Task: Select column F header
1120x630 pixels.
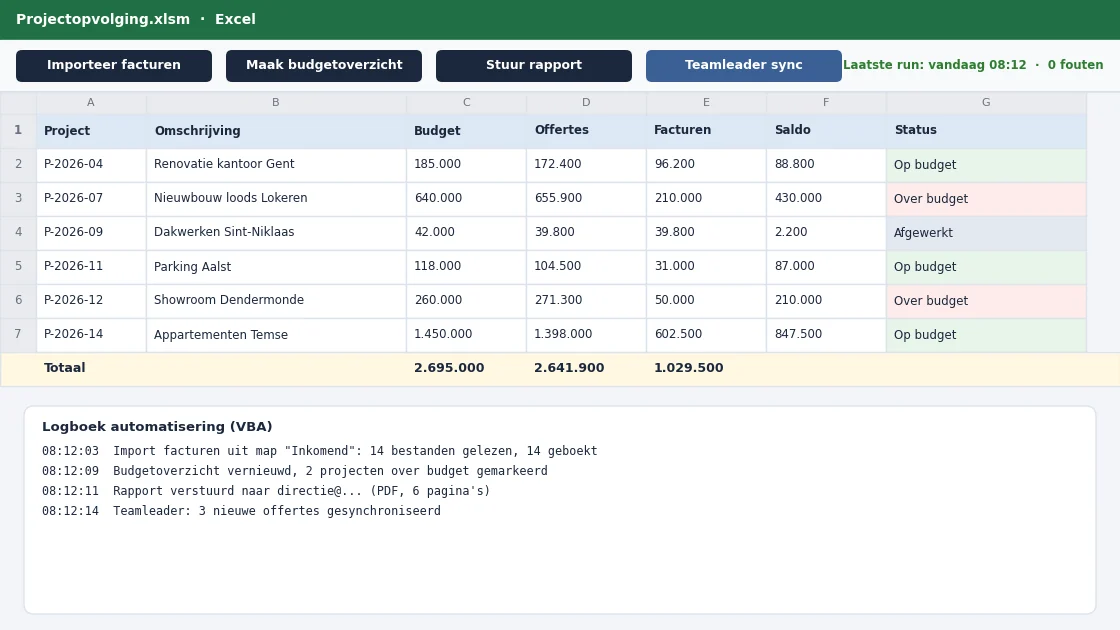Action: tap(826, 102)
